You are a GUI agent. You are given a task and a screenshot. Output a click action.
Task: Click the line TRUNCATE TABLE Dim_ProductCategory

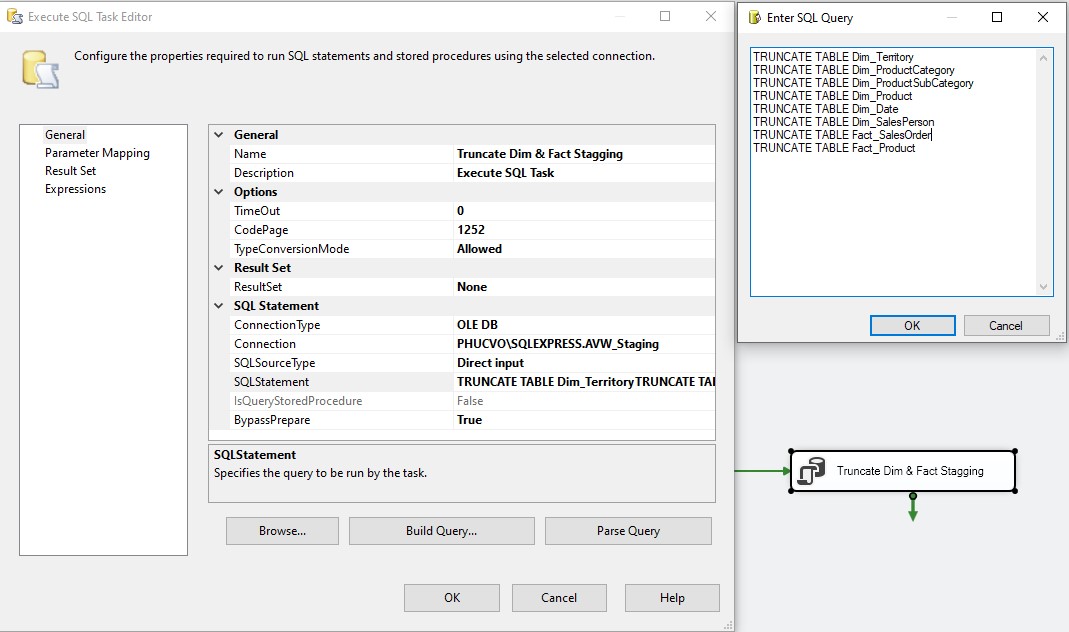[854, 70]
